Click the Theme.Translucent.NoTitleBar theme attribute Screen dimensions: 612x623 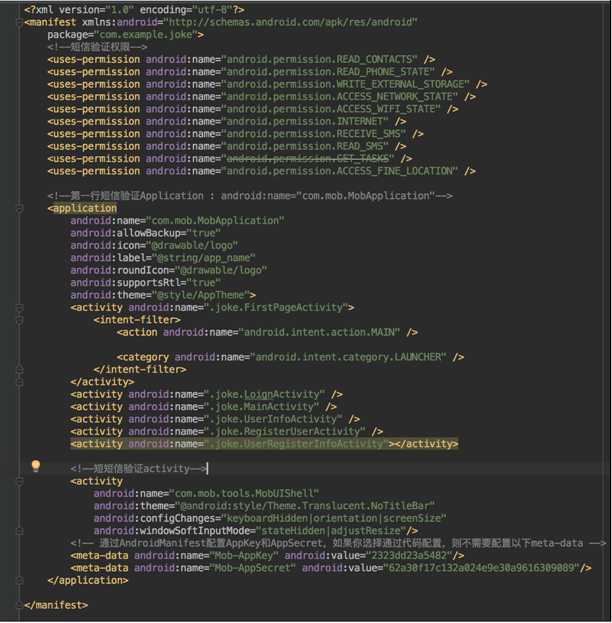[x=264, y=506]
